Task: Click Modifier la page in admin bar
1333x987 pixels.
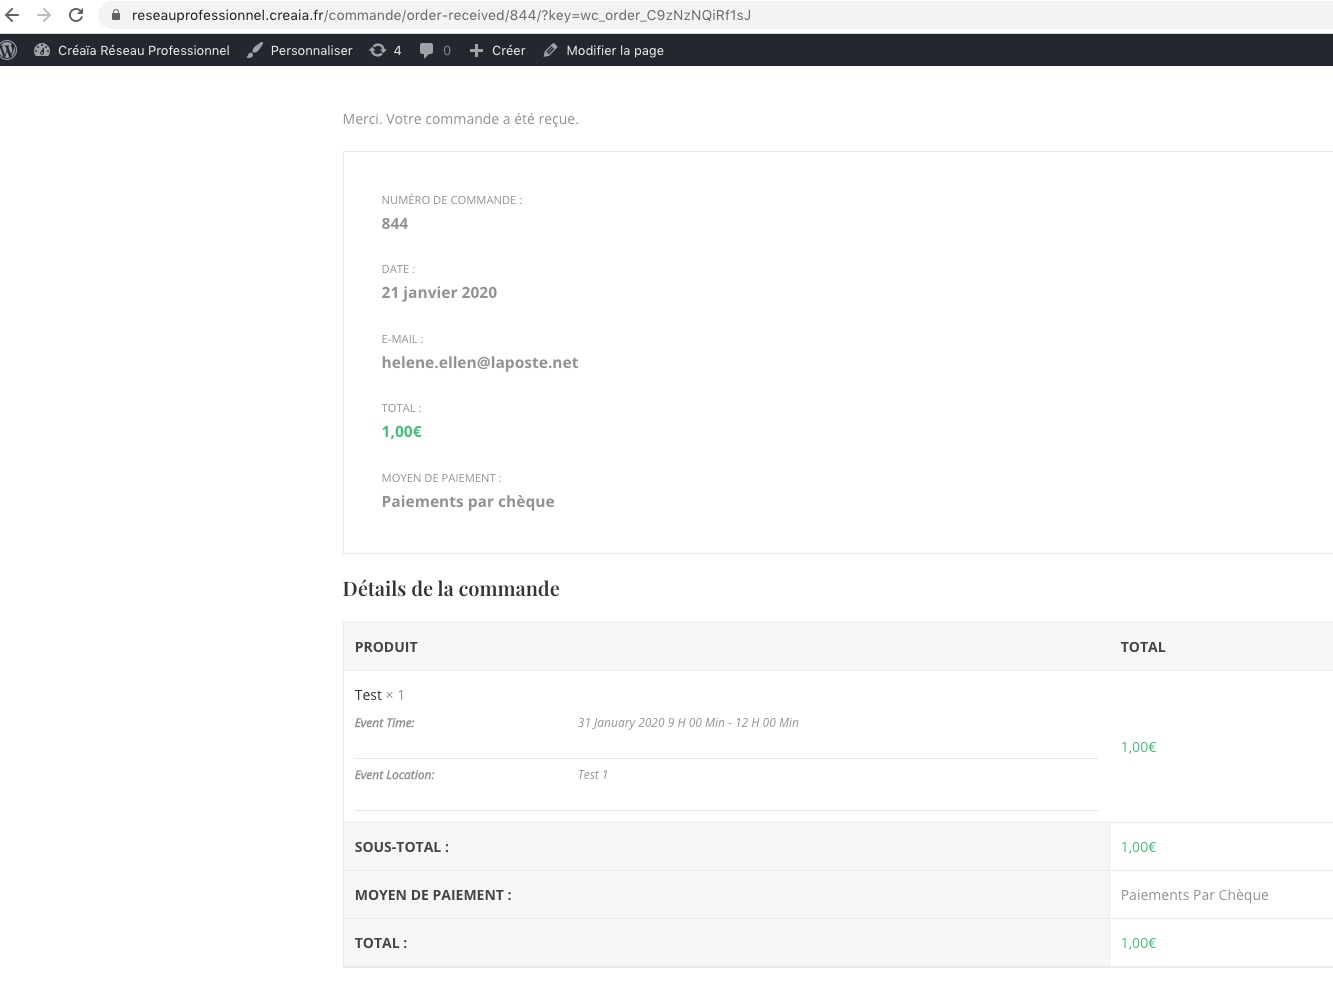Action: click(604, 50)
